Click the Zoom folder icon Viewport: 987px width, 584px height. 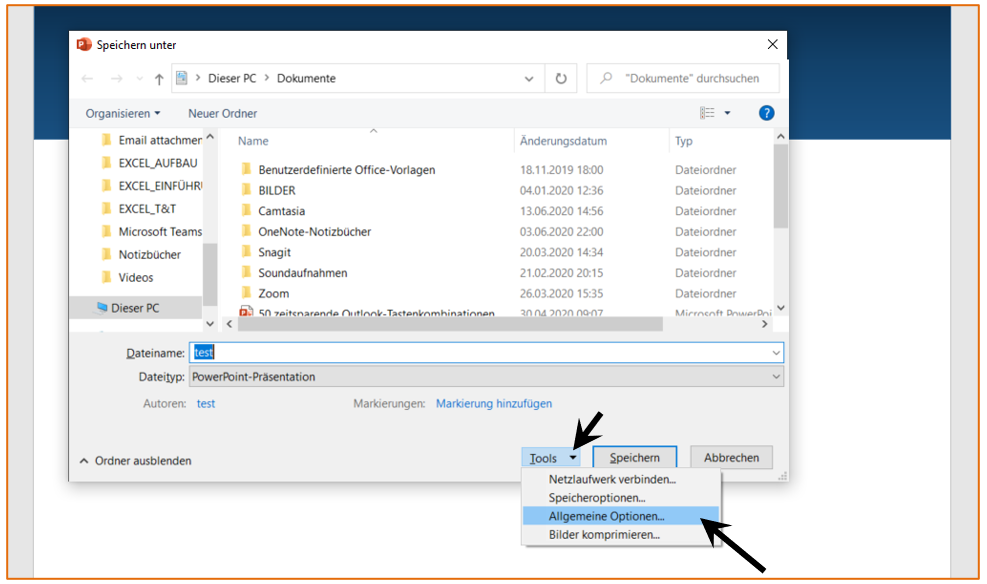(247, 293)
